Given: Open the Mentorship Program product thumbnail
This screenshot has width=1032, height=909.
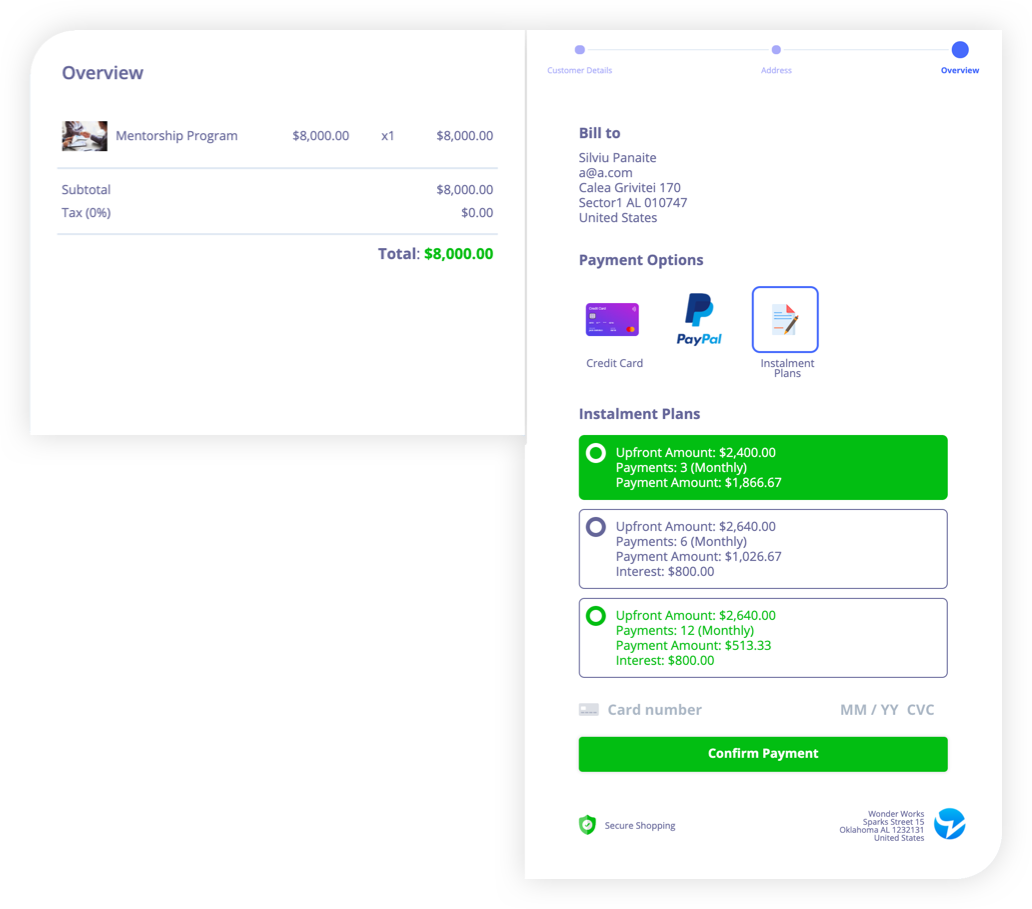Looking at the screenshot, I should 84,136.
